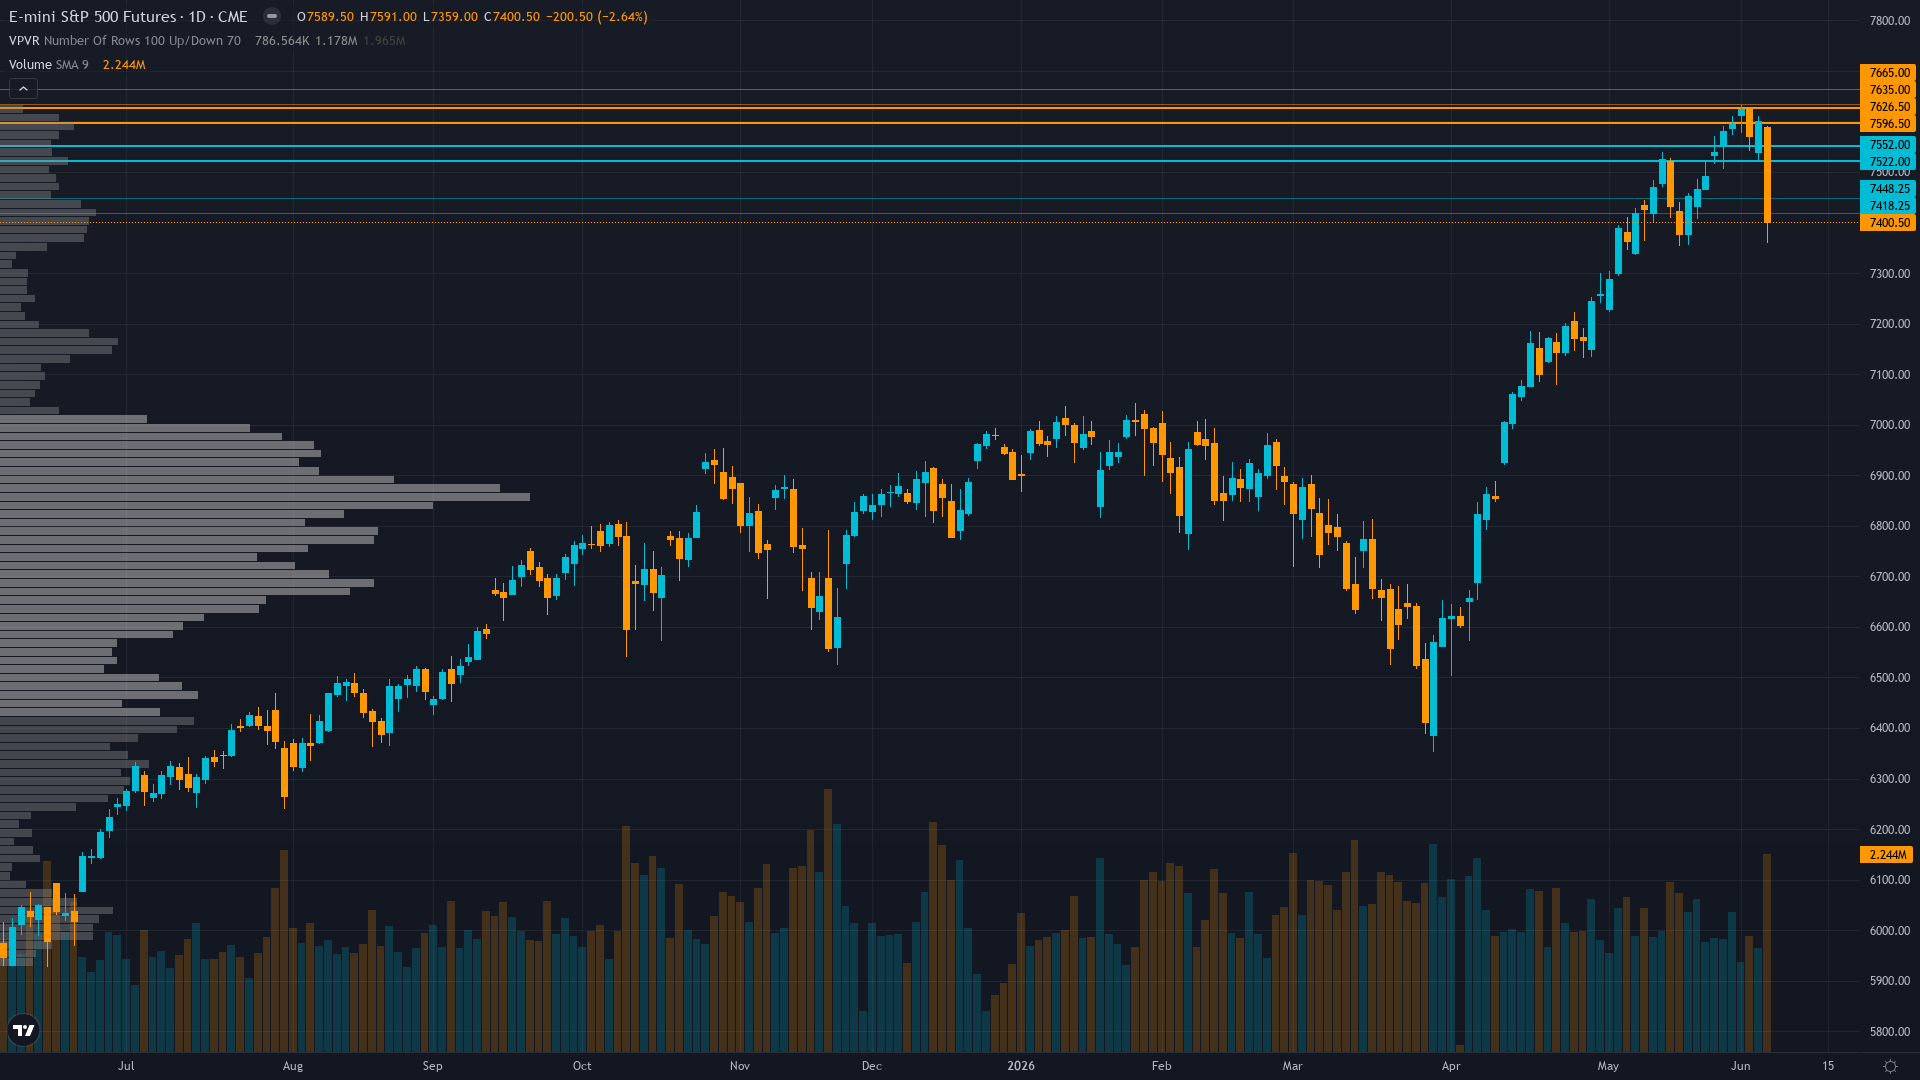Screen dimensions: 1920x1080
Task: Click the Volume SMA 9 legend
Action: [49, 65]
